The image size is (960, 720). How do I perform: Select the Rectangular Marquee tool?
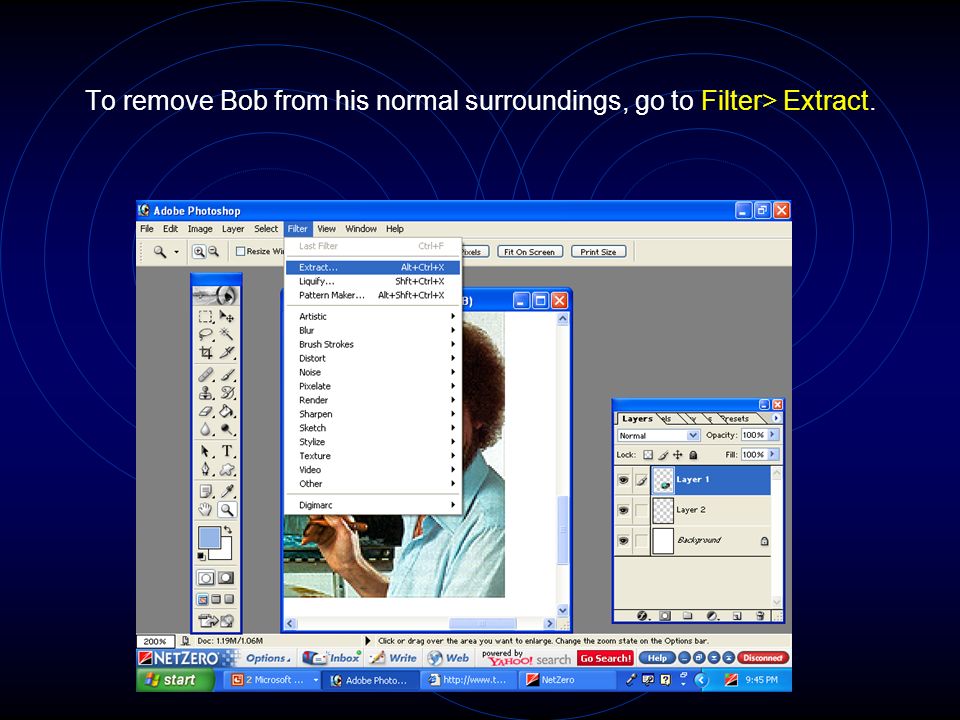click(x=206, y=317)
